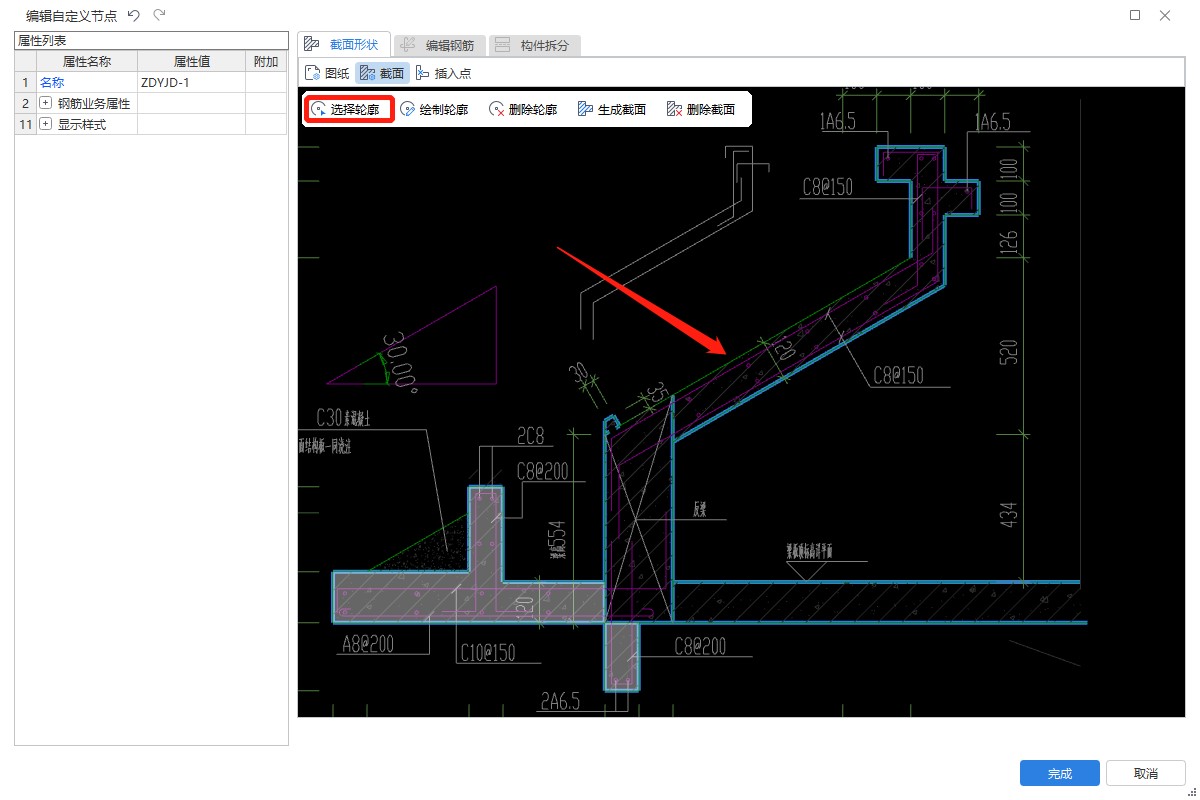The image size is (1200, 800).
Task: Click the undo arrow icon
Action: tap(134, 15)
